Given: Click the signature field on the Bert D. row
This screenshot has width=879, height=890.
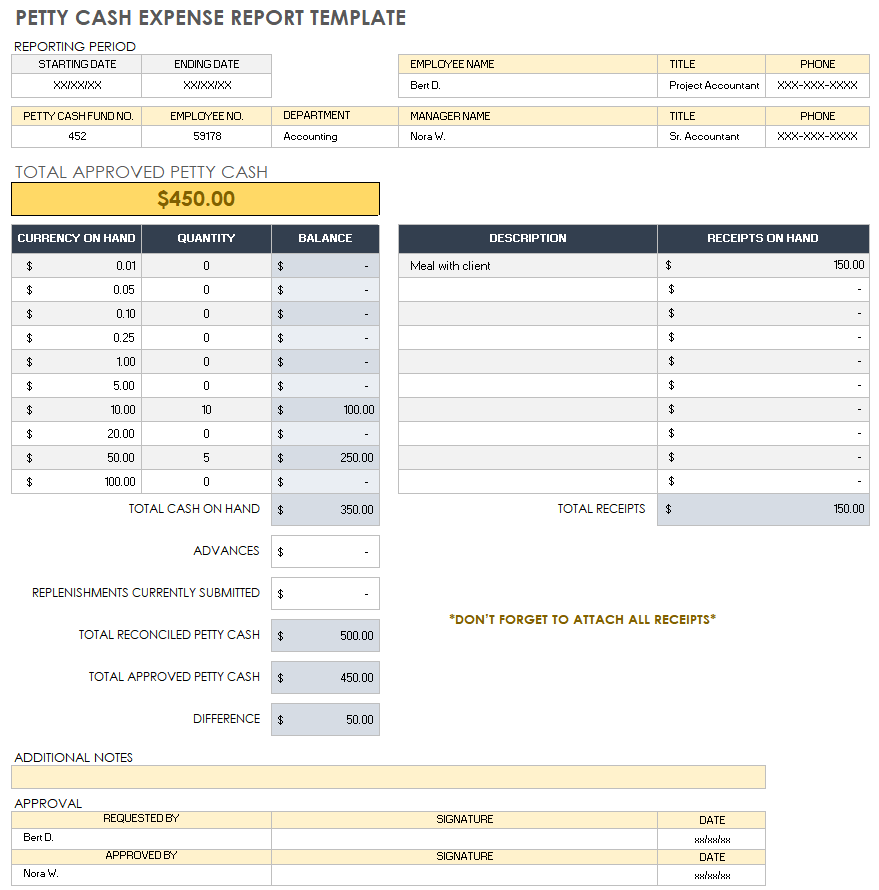Looking at the screenshot, I should click(464, 838).
